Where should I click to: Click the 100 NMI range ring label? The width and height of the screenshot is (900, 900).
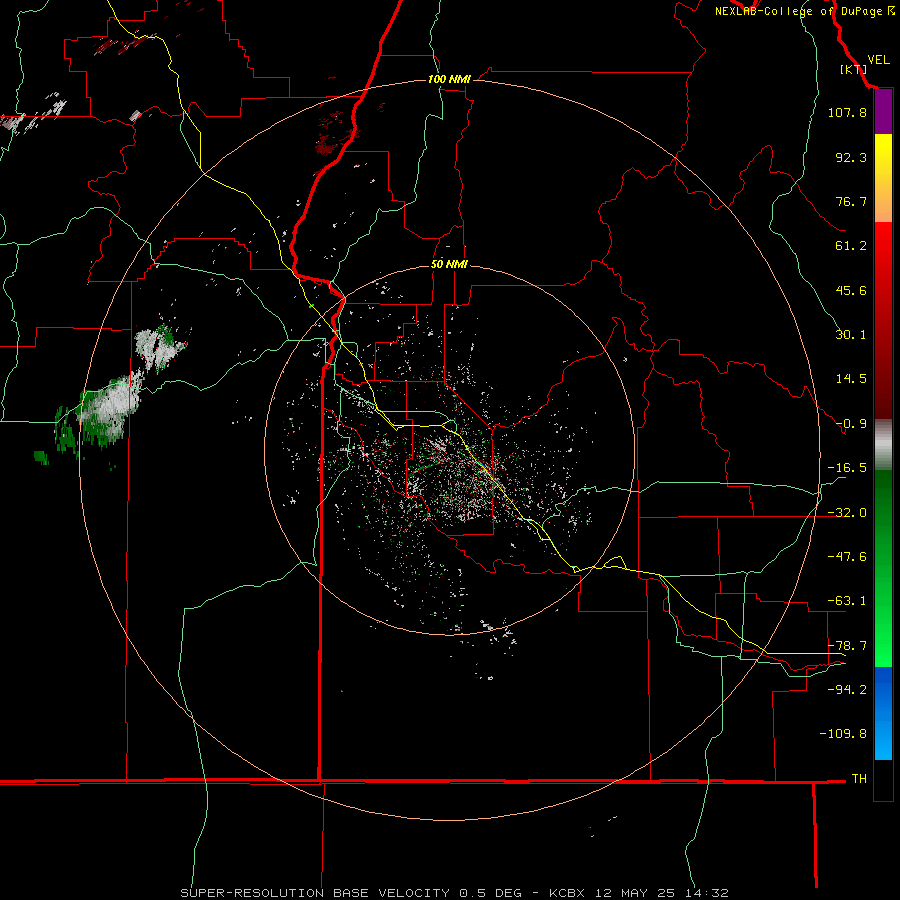(449, 79)
